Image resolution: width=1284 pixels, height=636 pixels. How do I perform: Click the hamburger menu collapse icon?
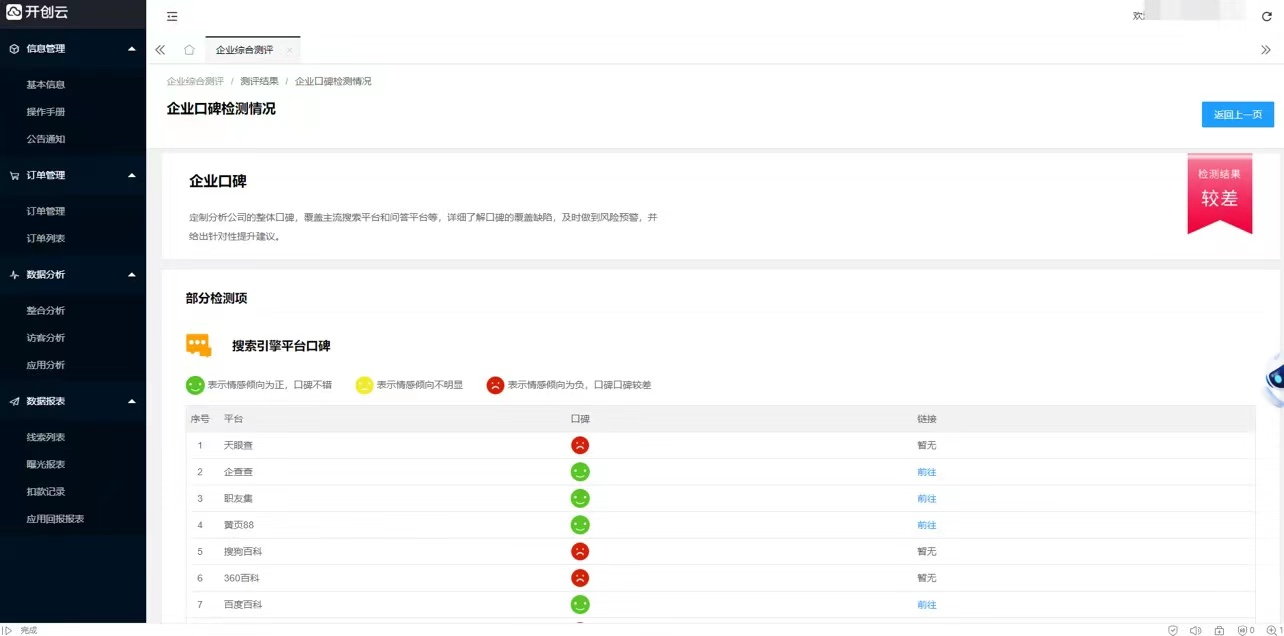click(x=172, y=17)
